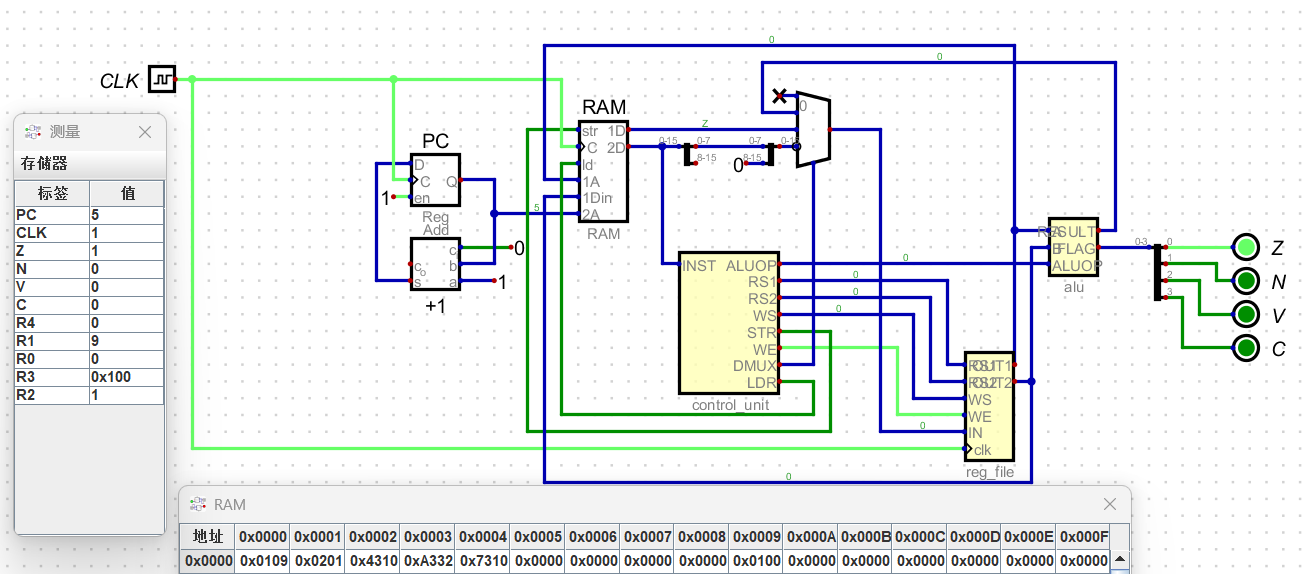
Task: Click the constant 0 at adder c input
Action: pos(518,248)
